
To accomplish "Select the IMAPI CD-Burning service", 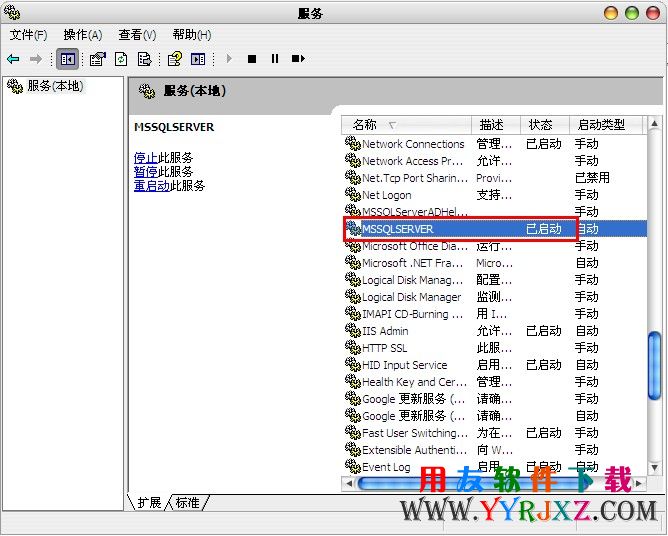I will point(495,314).
